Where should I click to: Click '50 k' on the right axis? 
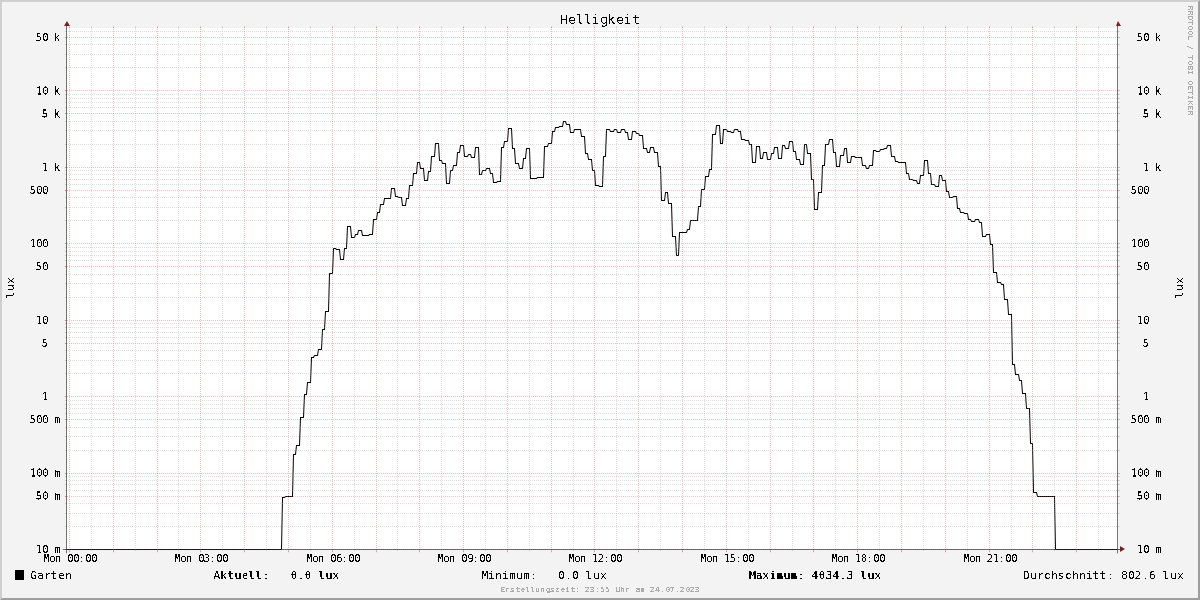(x=1148, y=37)
